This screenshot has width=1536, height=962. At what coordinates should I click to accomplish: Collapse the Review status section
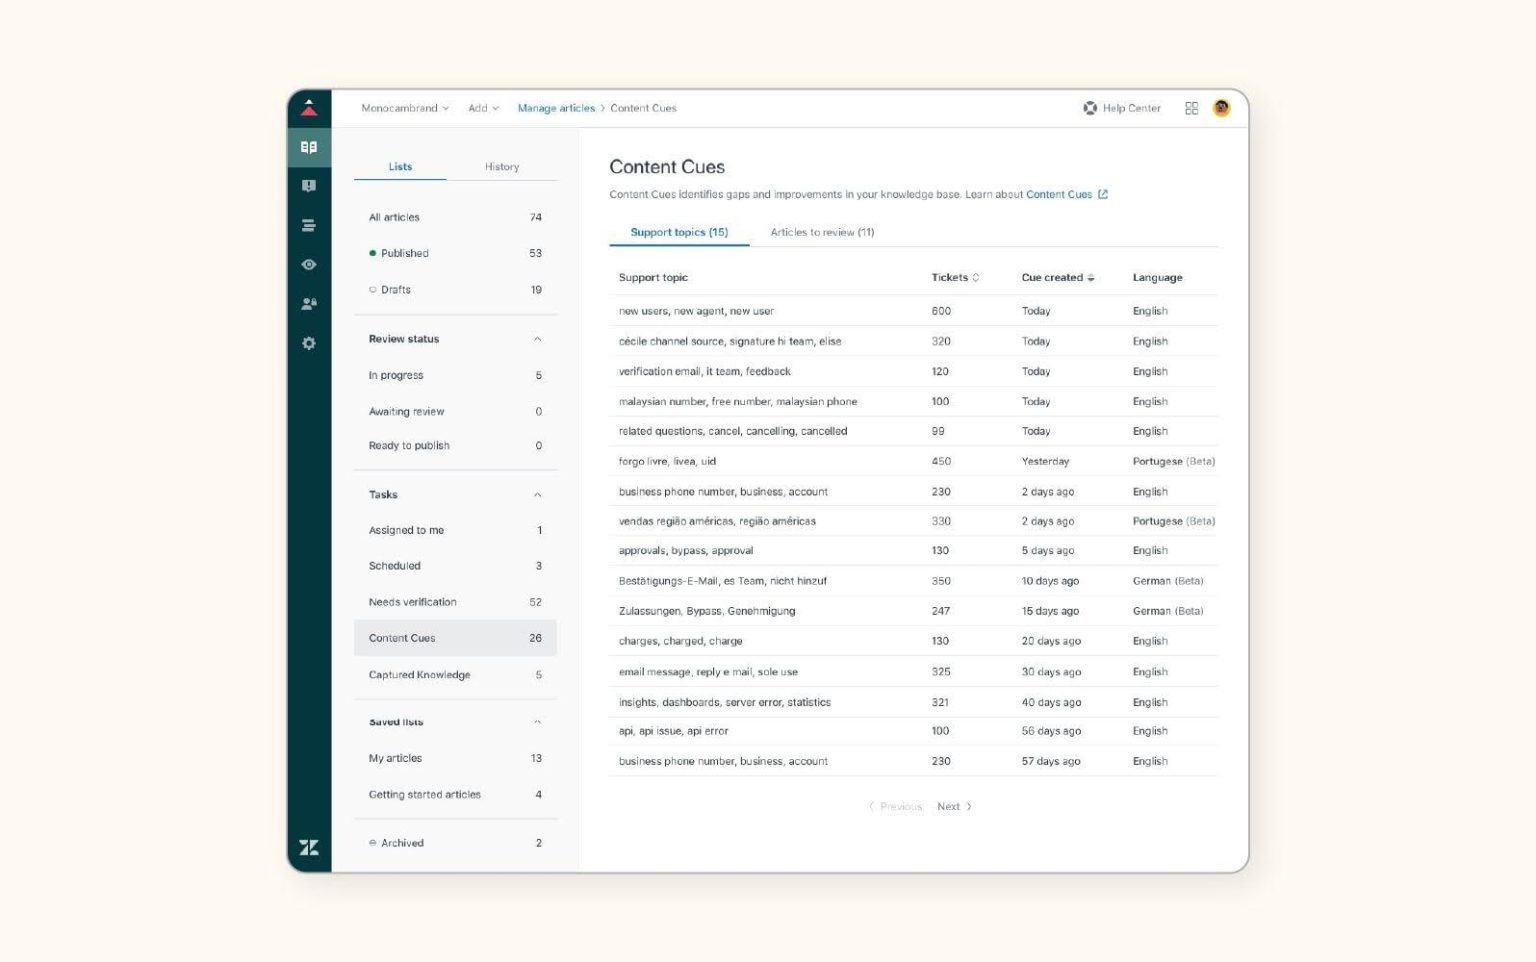(x=538, y=339)
